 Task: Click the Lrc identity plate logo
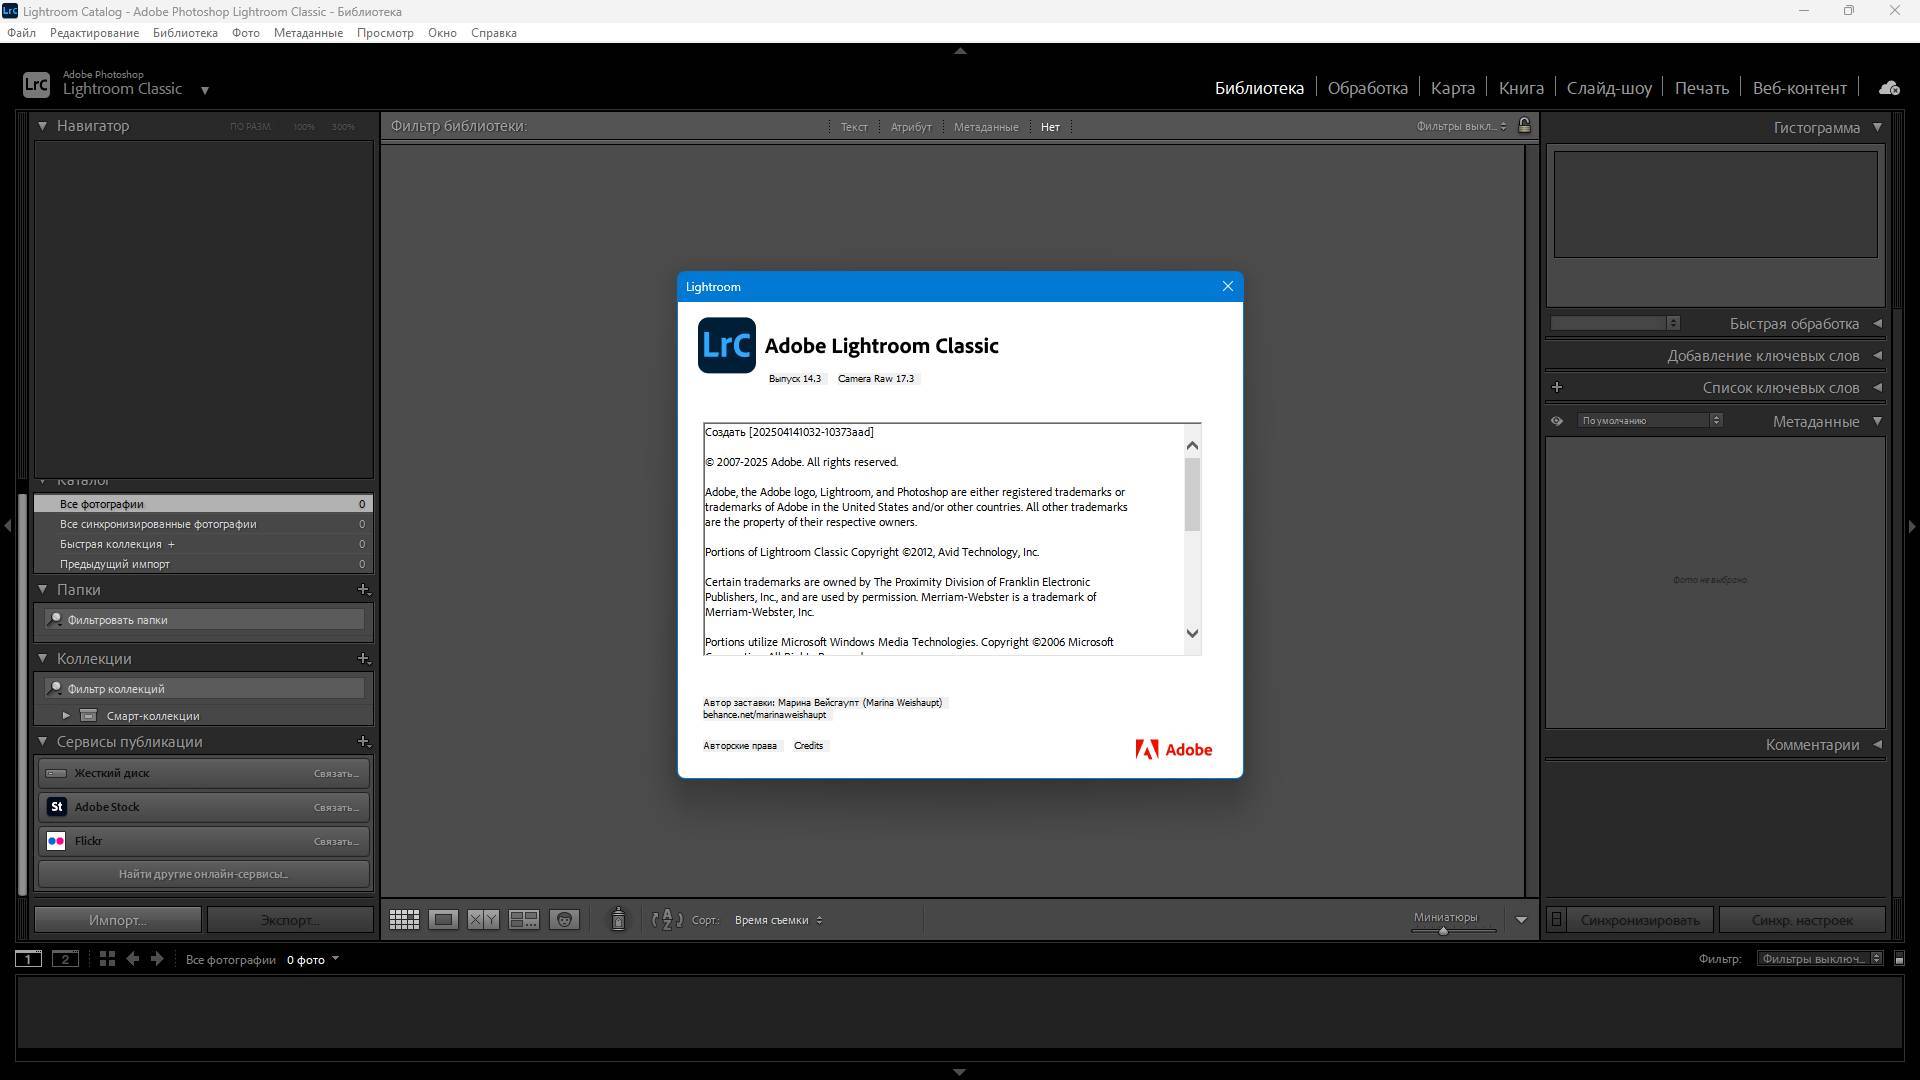tap(36, 85)
